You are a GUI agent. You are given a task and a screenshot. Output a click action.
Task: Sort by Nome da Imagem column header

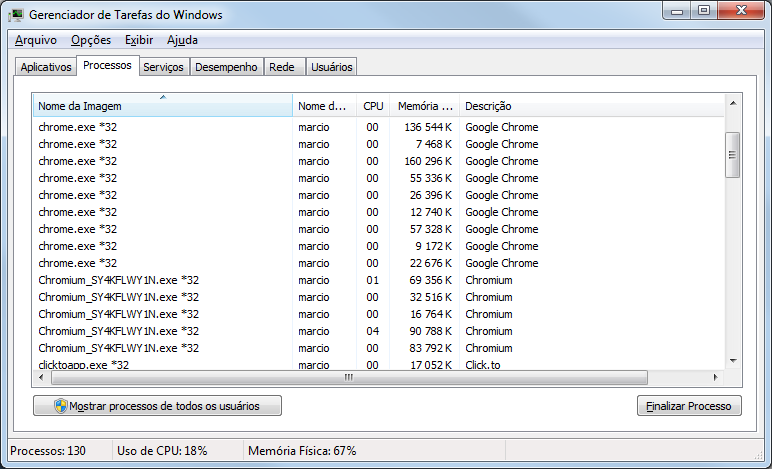[162, 105]
